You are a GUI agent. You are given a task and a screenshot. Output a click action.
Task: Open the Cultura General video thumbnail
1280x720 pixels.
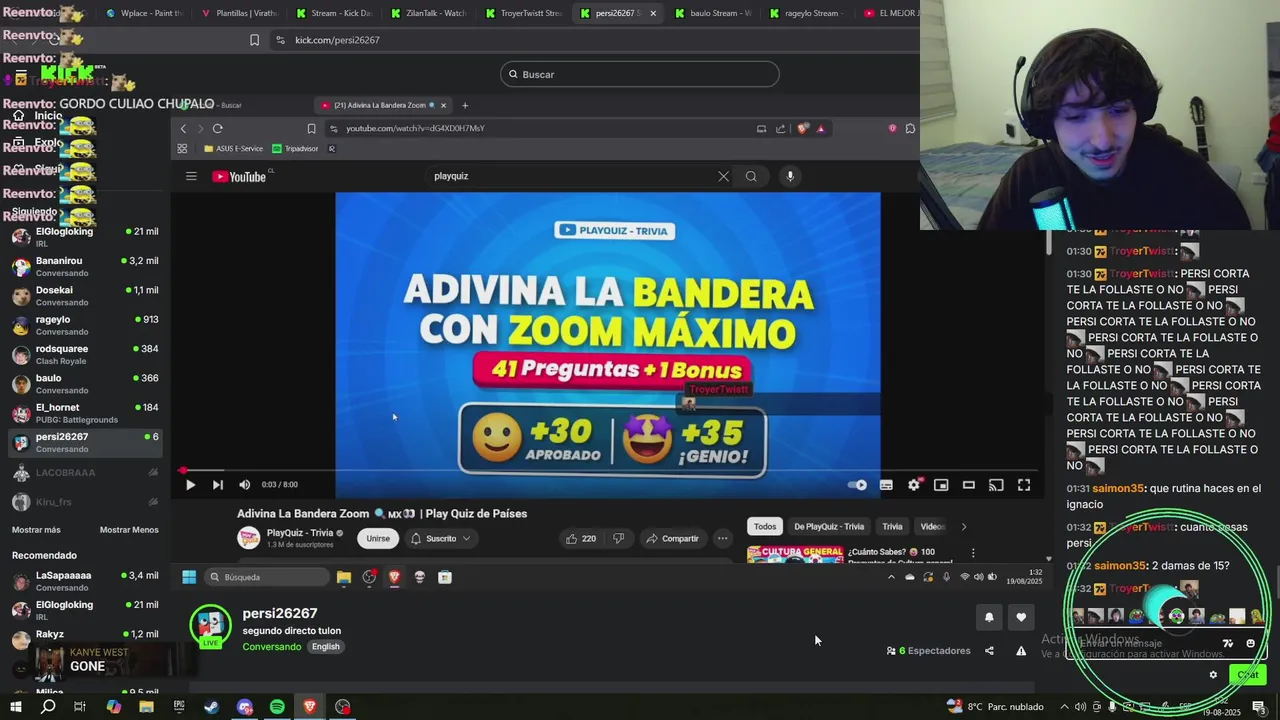click(795, 553)
